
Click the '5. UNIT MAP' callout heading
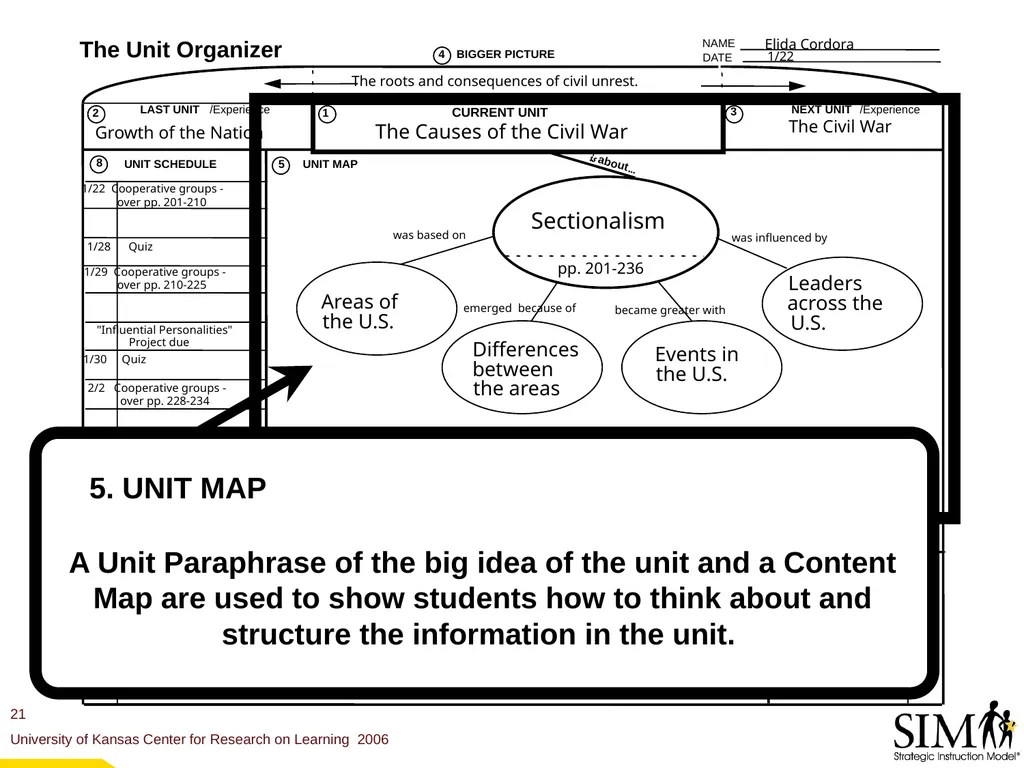coord(178,488)
